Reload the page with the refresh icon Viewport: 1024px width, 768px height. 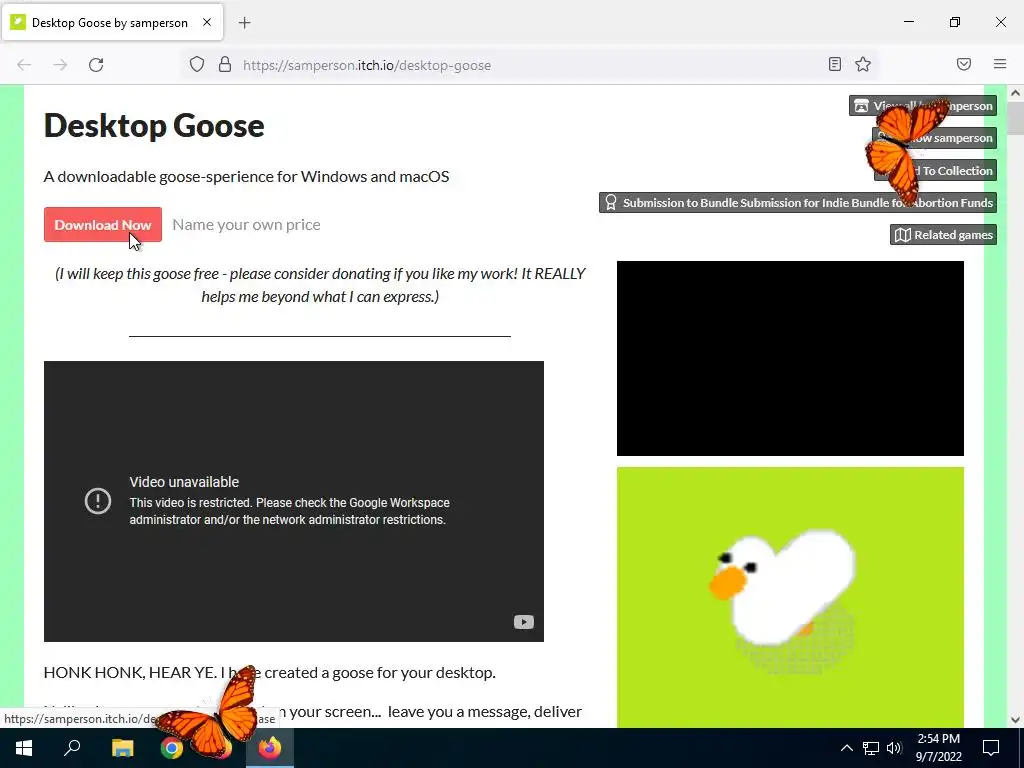point(96,65)
